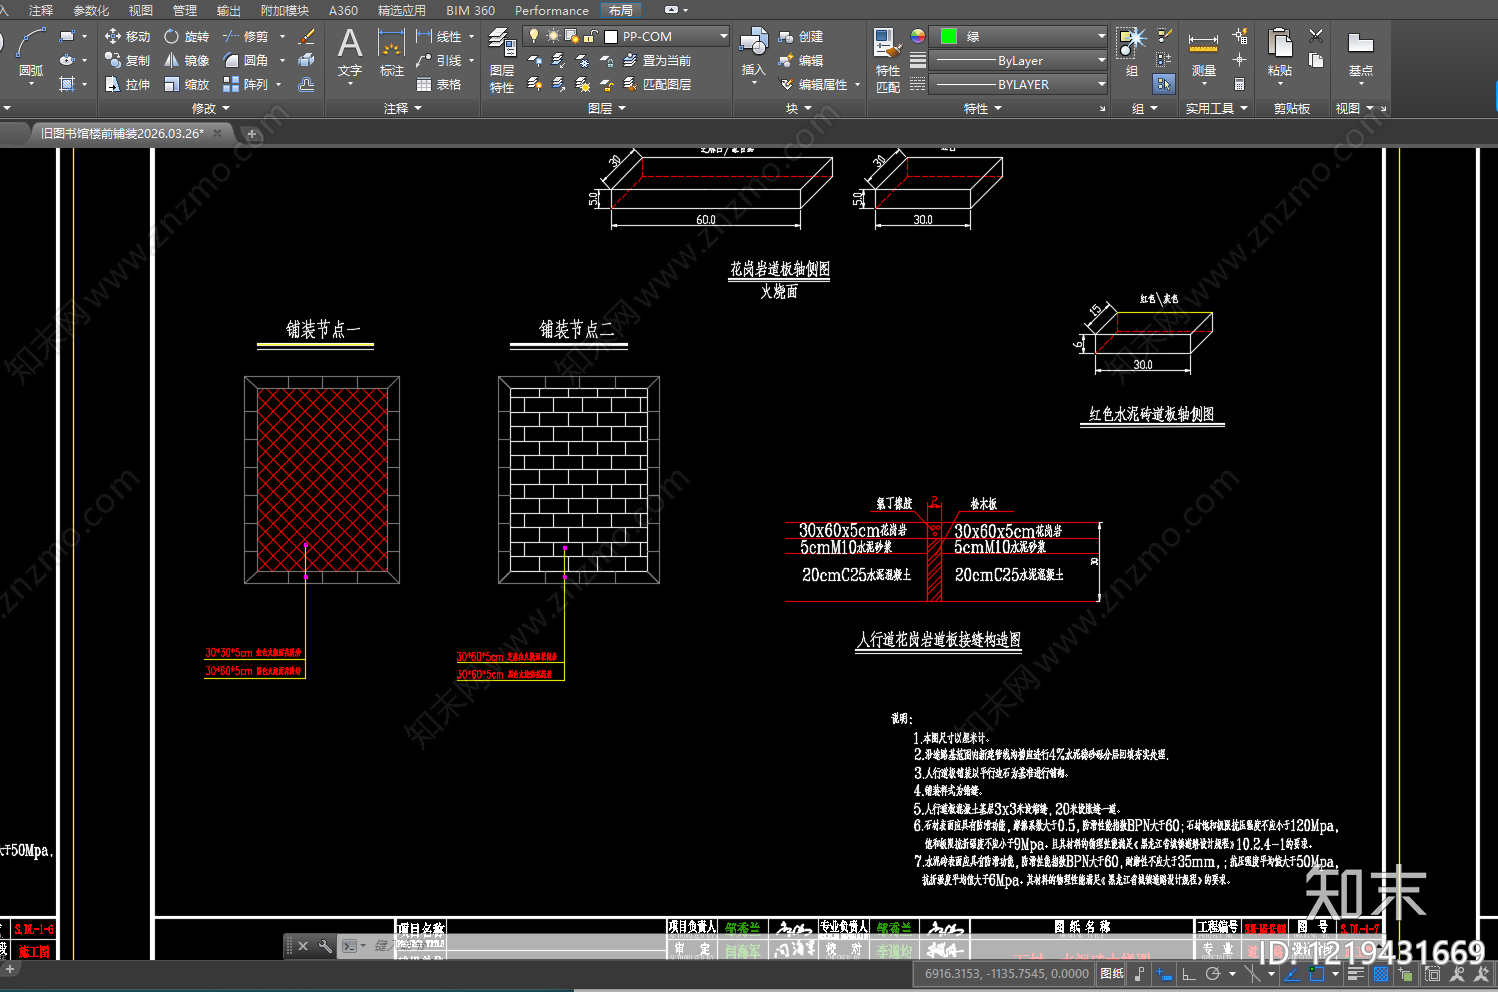The height and width of the screenshot is (992, 1498).
Task: Click the 创建 (Create block) button
Action: tap(801, 36)
